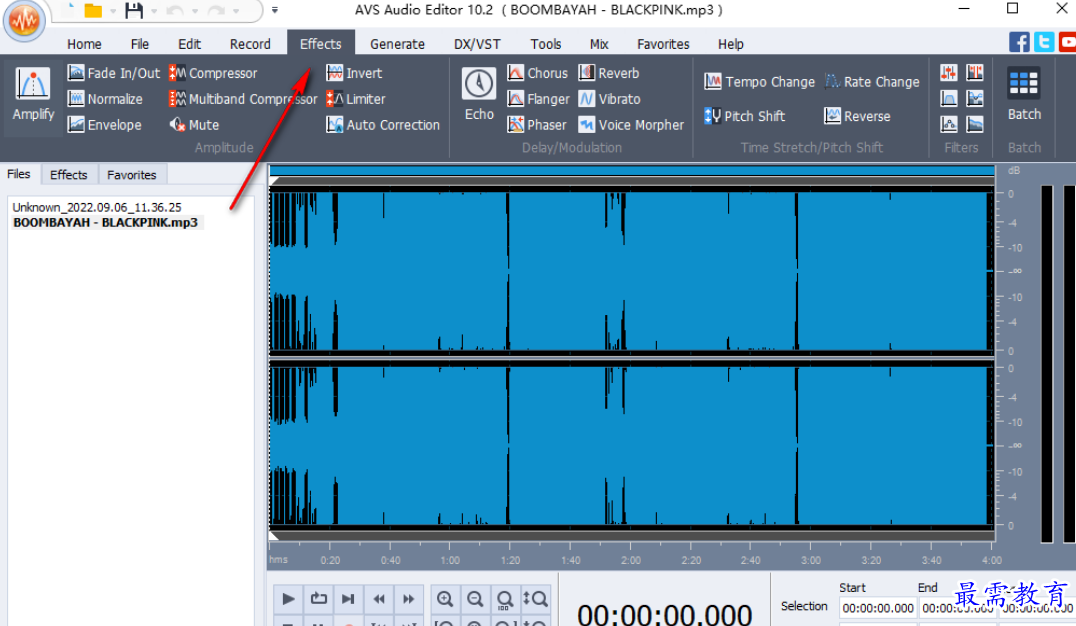Expand the undo history dropdown arrow
The image size is (1076, 626).
point(195,11)
